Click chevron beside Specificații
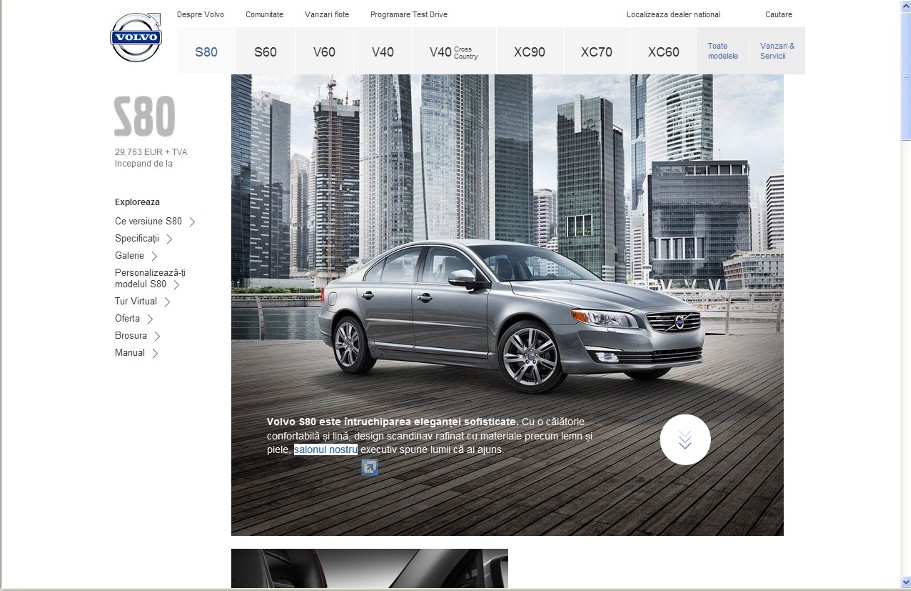Viewport: 911px width, 591px height. (169, 239)
